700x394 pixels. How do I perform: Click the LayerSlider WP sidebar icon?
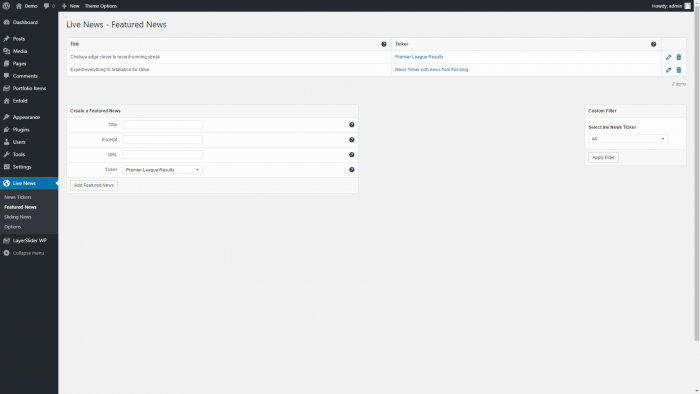(6, 241)
